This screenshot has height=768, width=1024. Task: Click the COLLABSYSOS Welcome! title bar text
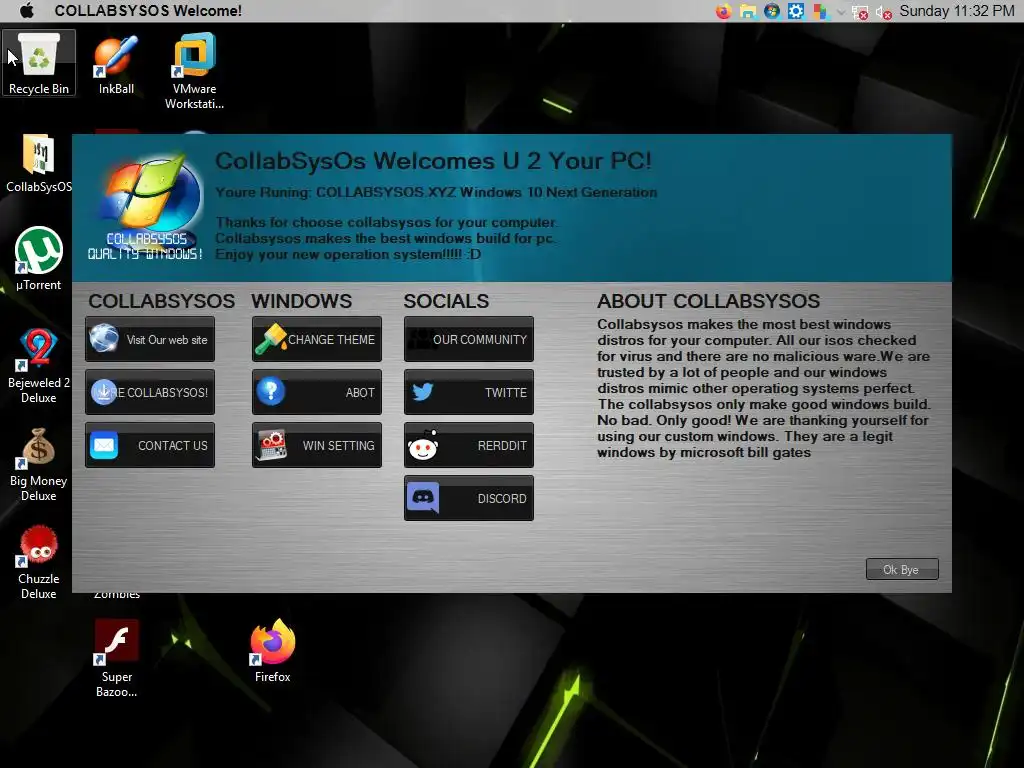coord(148,10)
